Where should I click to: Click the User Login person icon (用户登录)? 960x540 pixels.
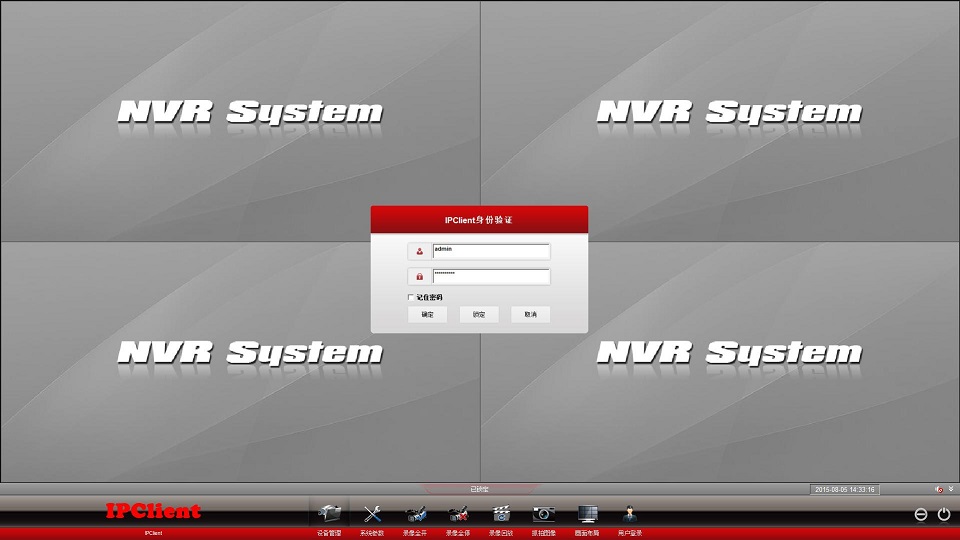(629, 513)
